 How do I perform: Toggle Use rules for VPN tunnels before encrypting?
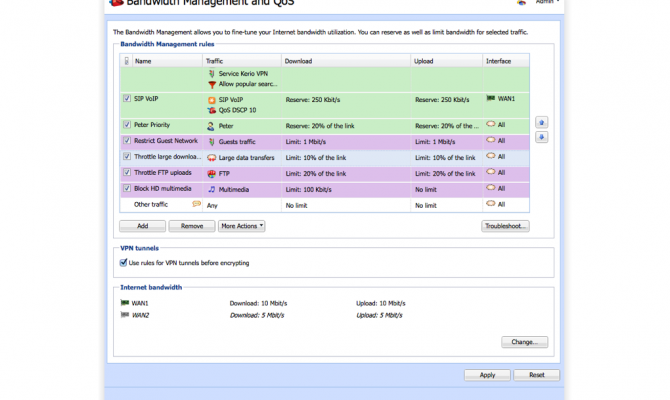123,263
